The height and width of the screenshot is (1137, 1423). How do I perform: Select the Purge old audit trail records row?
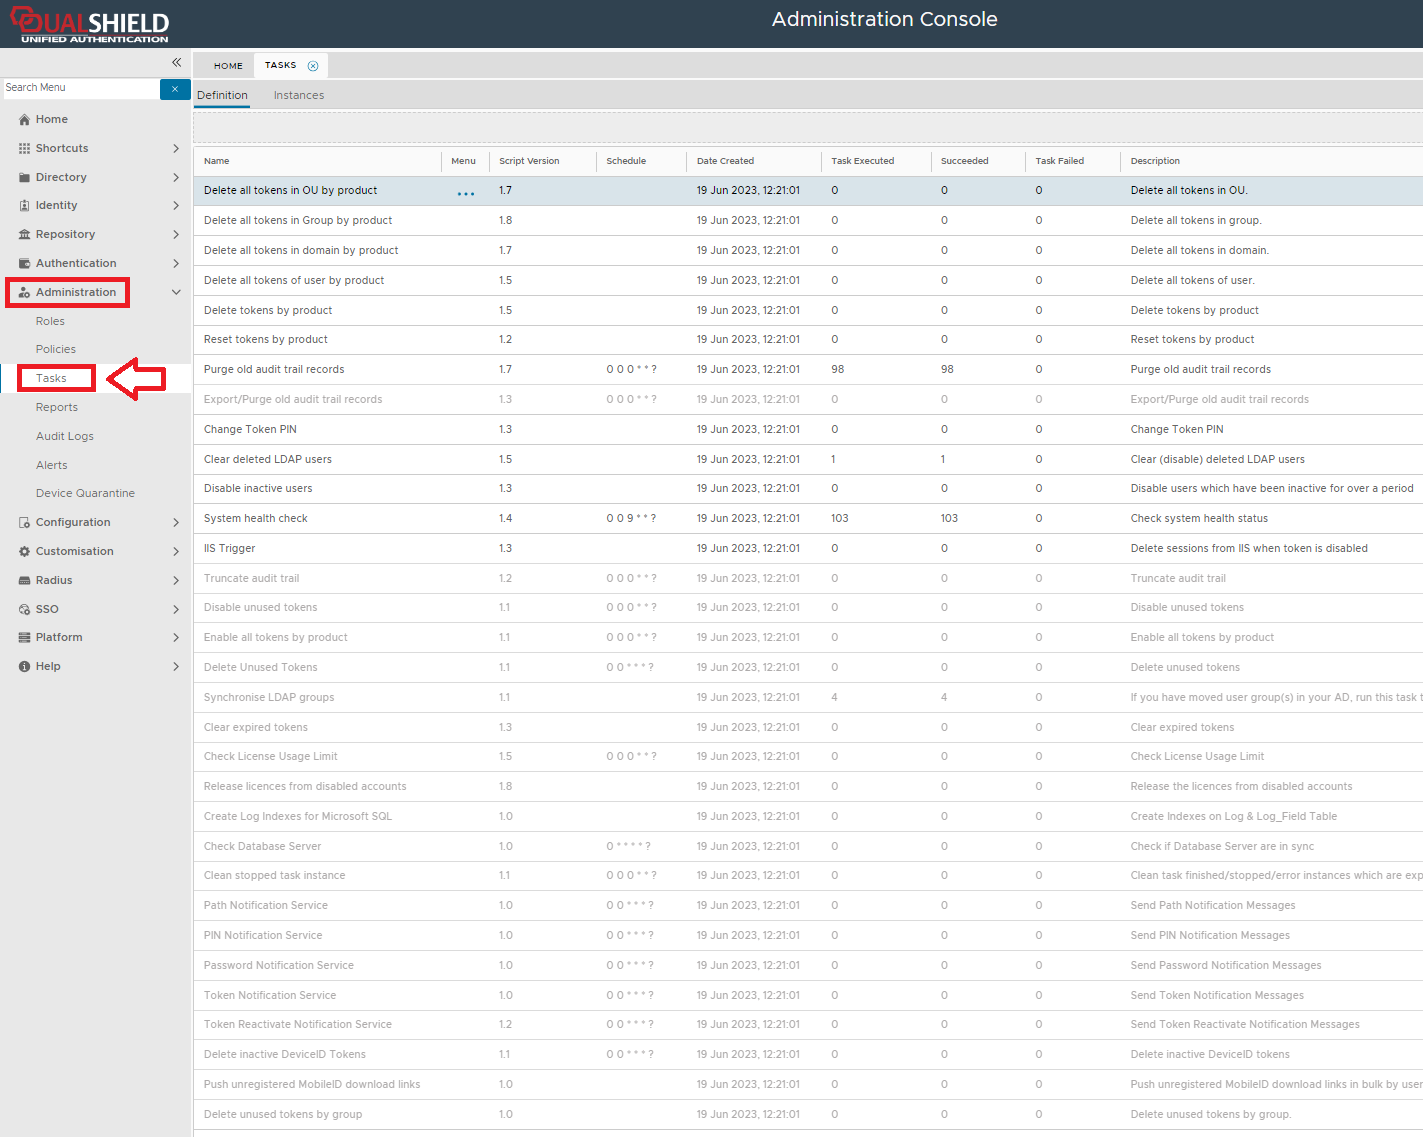[x=274, y=370]
